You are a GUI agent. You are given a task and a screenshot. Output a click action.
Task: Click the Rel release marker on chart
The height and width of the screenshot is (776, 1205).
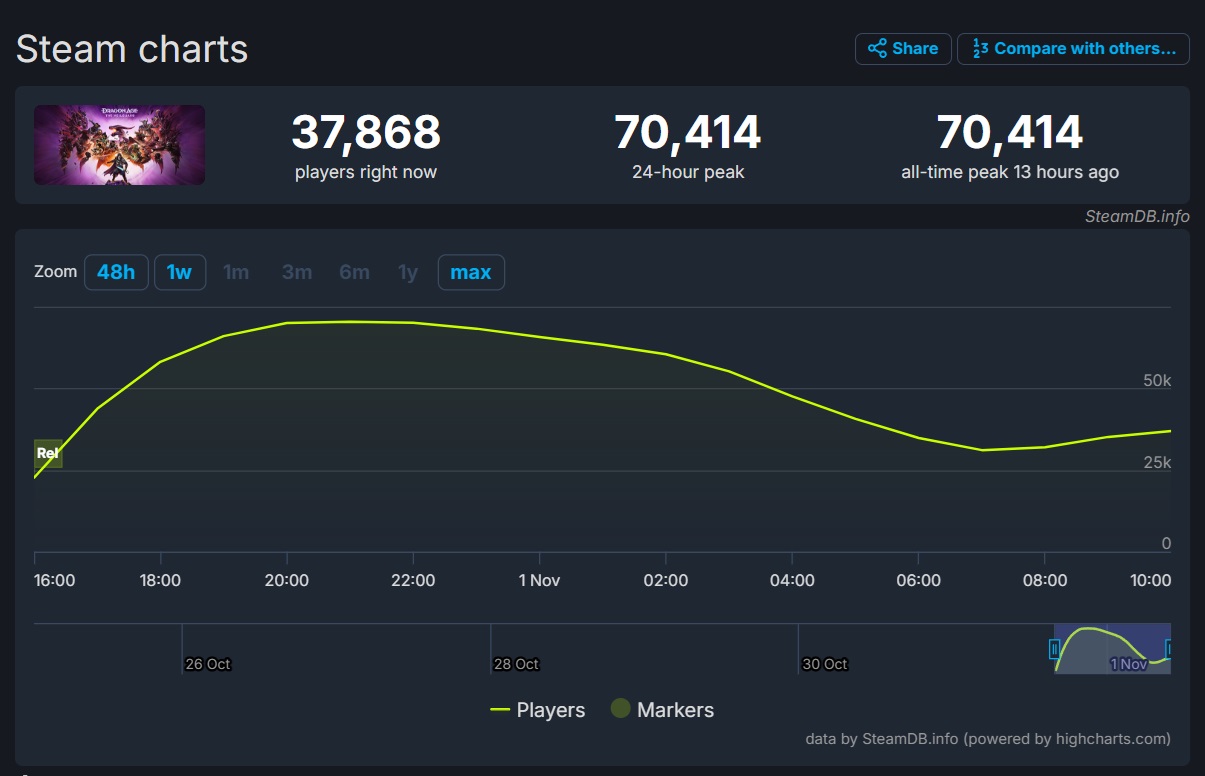click(48, 453)
